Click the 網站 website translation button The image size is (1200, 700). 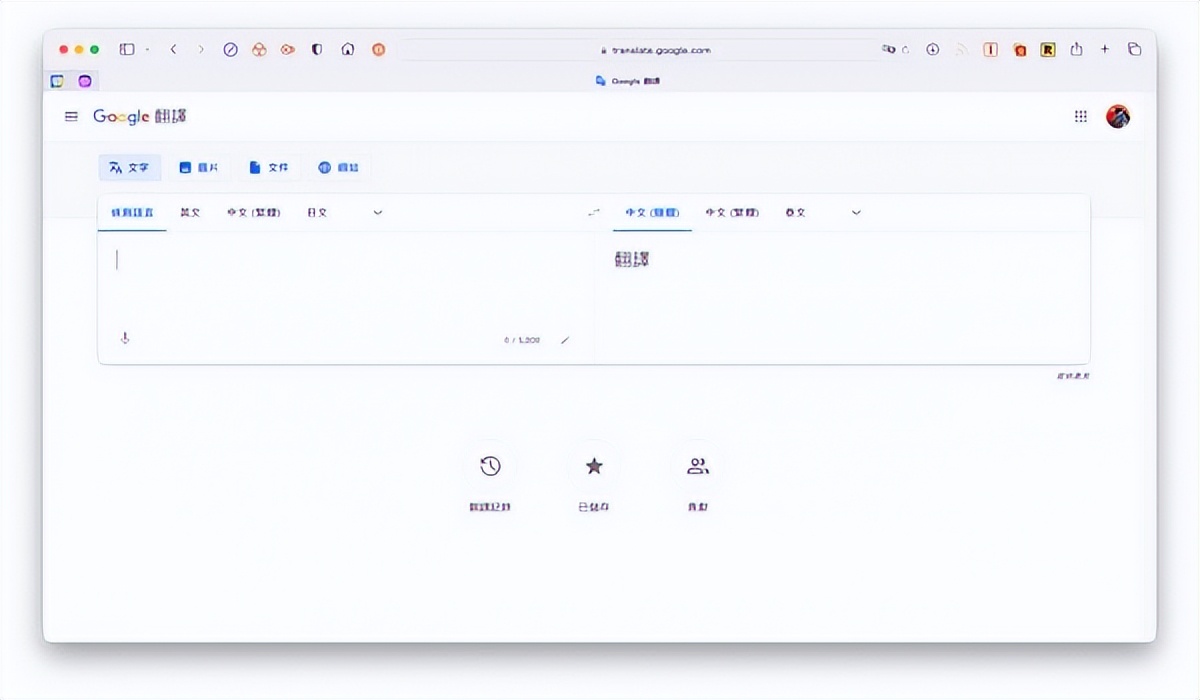click(339, 167)
